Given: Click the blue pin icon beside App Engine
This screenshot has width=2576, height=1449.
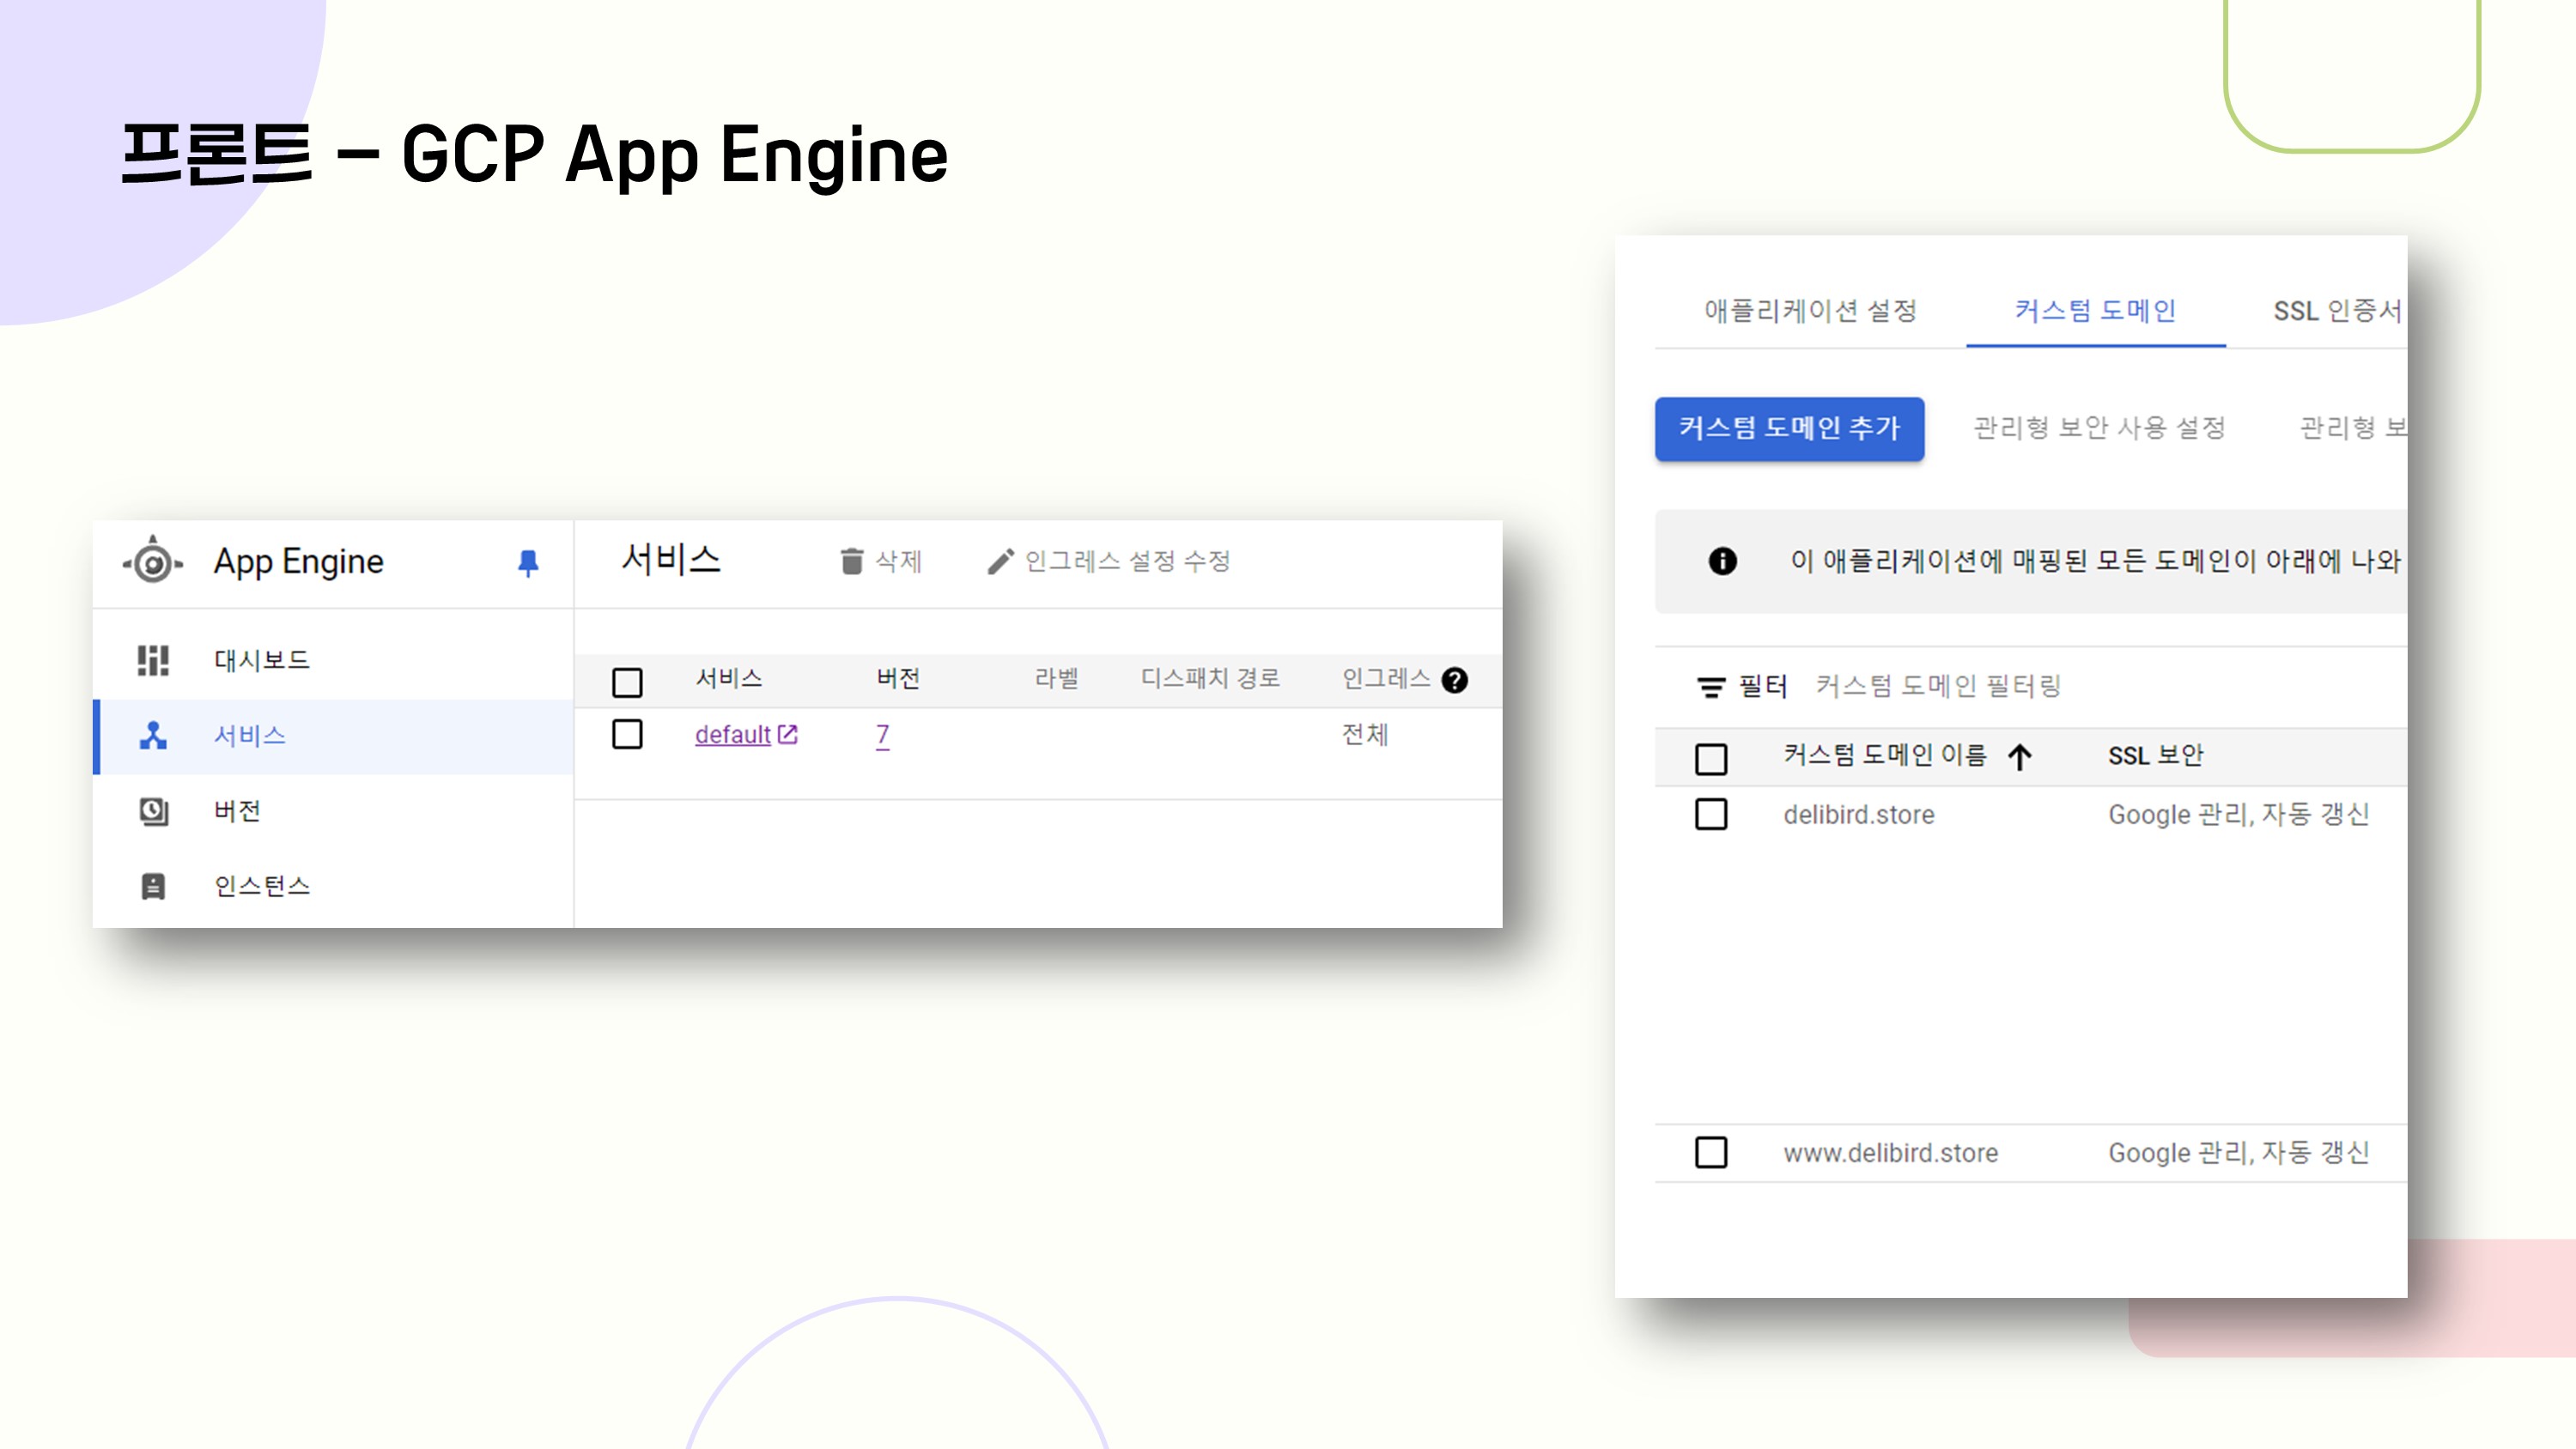Looking at the screenshot, I should pos(528,563).
